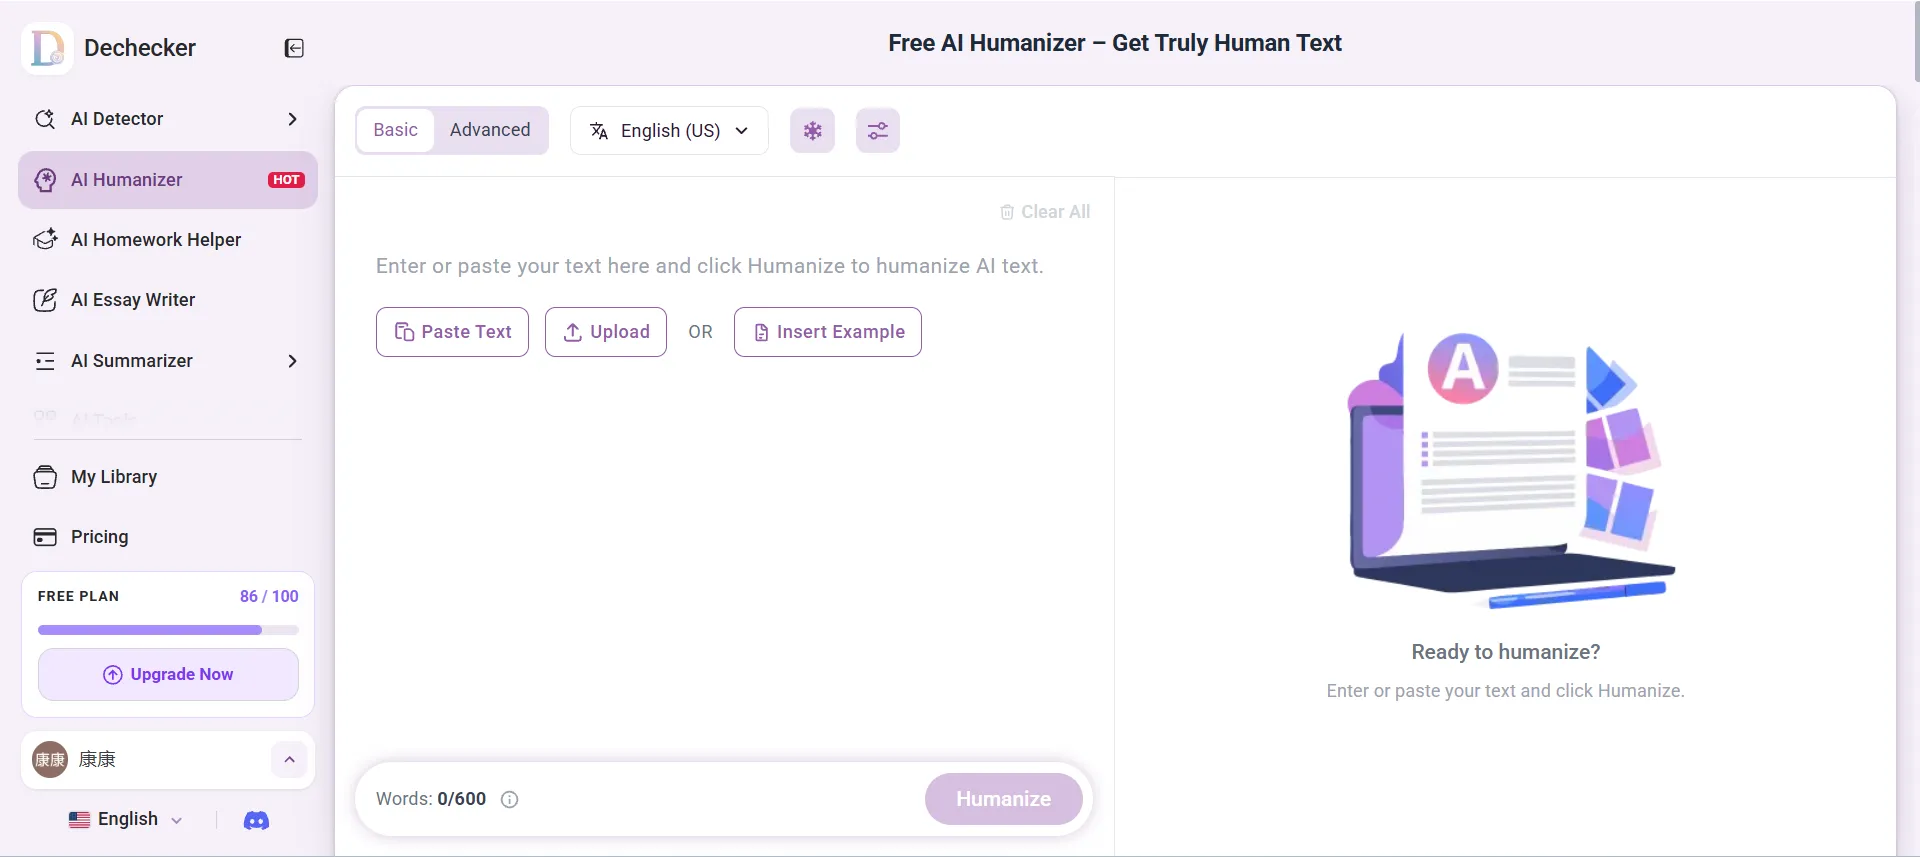Collapse the sidebar with the panel icon
This screenshot has width=1920, height=857.
click(294, 48)
